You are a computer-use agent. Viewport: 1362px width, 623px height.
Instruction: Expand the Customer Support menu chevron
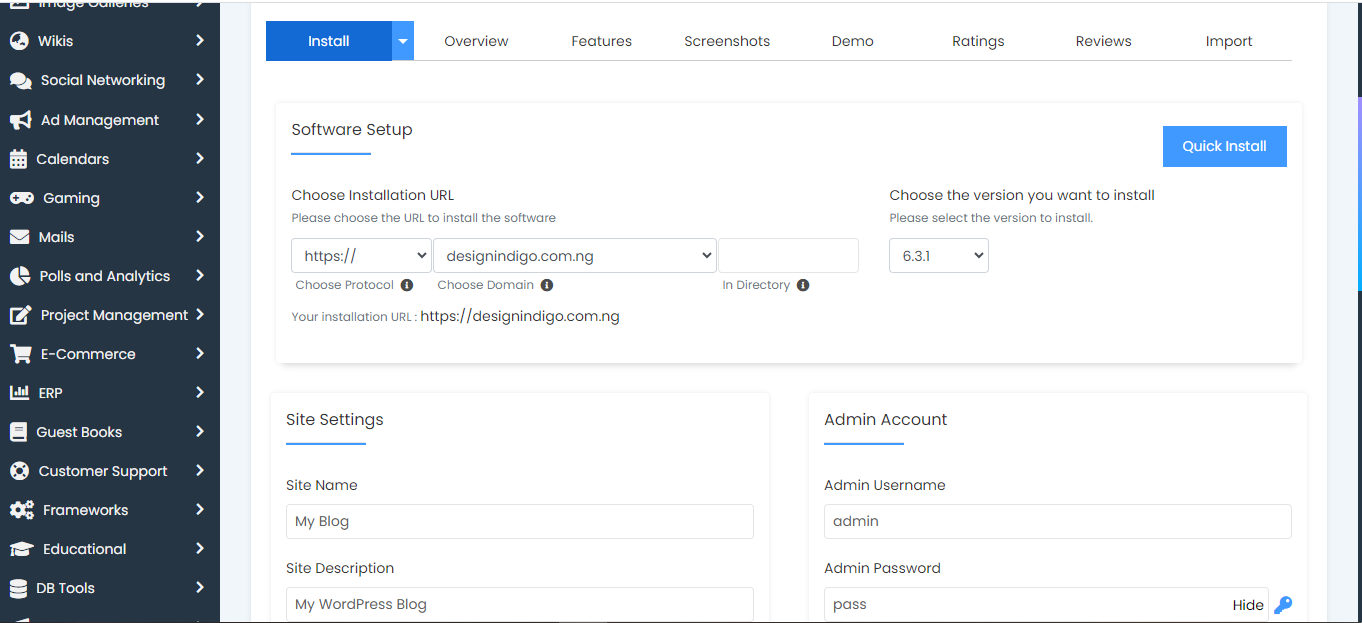198,470
